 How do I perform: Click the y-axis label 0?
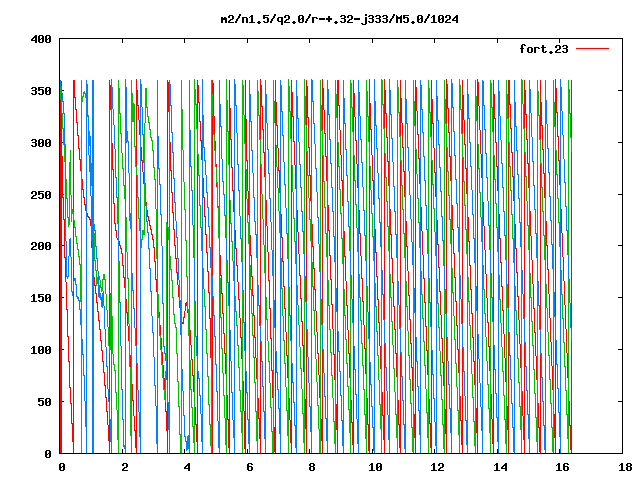pyautogui.click(x=48, y=453)
